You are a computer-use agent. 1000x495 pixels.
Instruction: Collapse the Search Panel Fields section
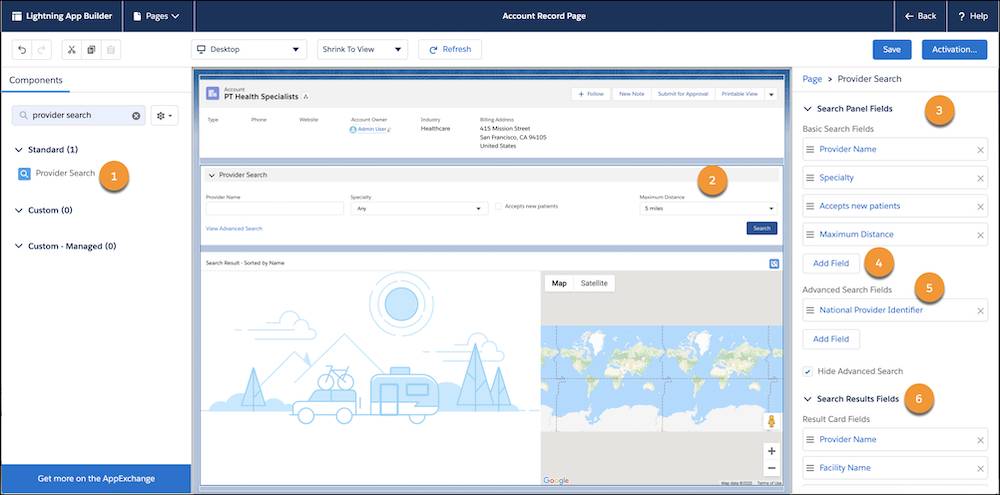[808, 109]
